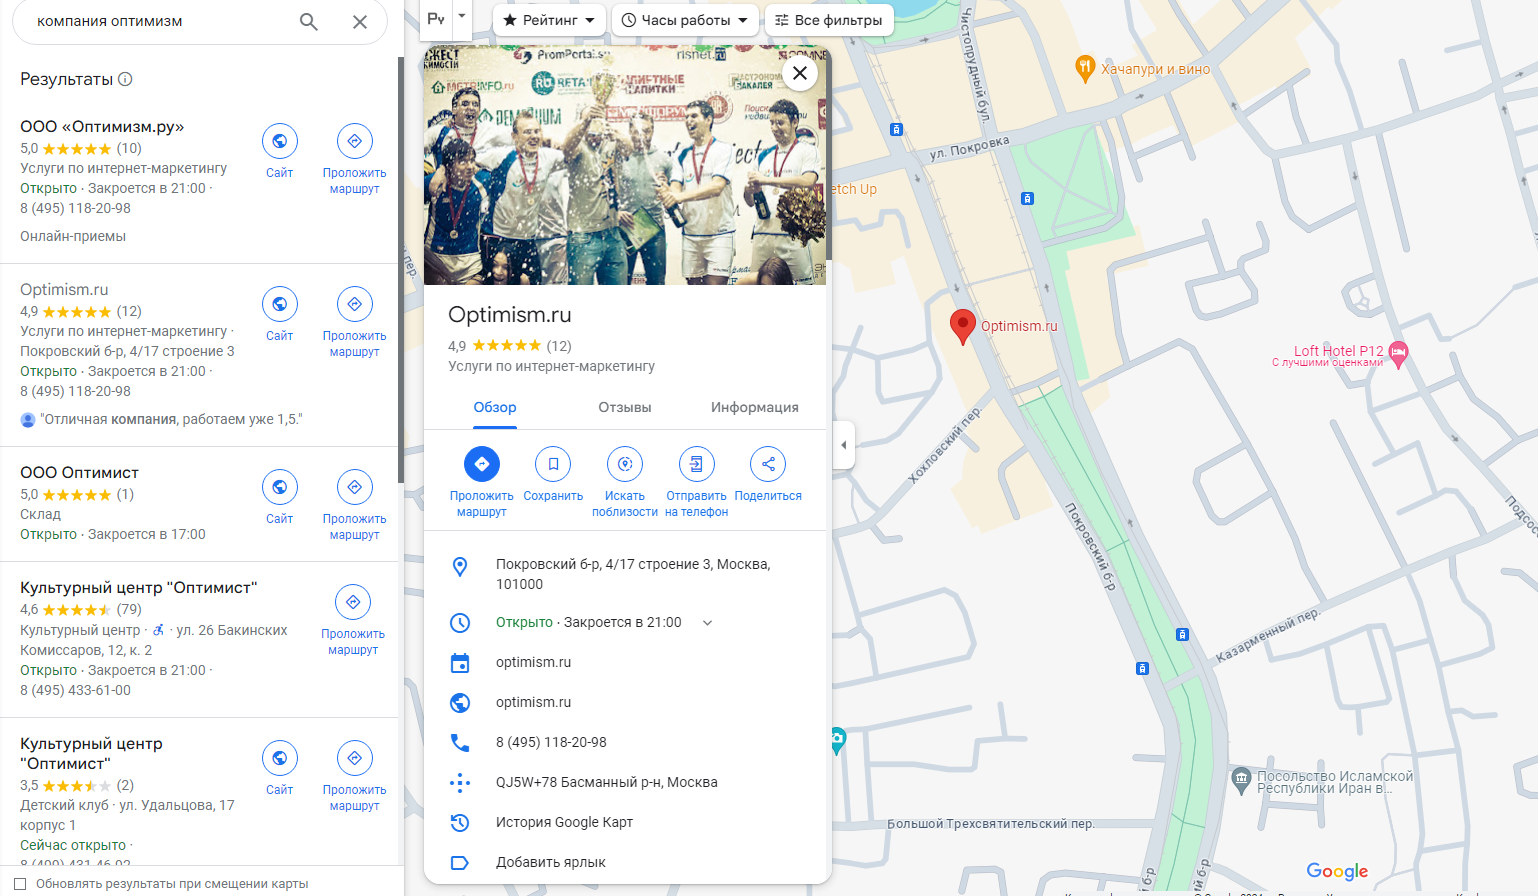Click Отправить на телефон icon

pyautogui.click(x=697, y=464)
